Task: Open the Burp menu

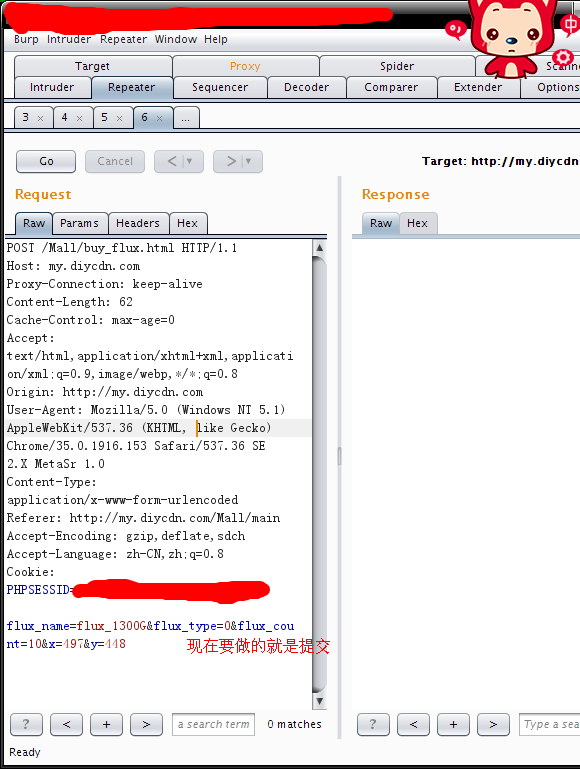Action: click(26, 39)
